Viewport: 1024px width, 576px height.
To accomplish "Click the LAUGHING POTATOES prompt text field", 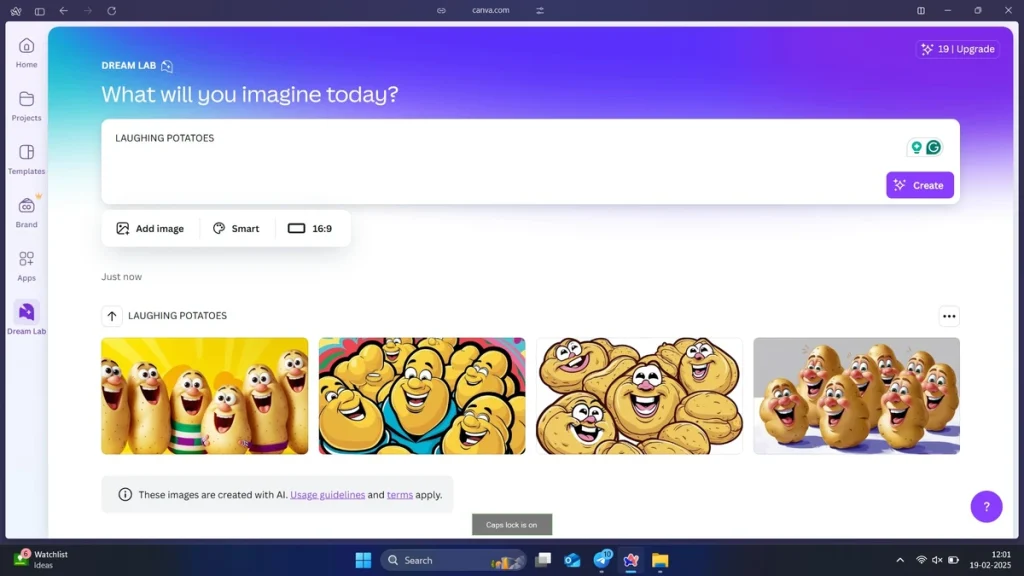I will point(530,161).
